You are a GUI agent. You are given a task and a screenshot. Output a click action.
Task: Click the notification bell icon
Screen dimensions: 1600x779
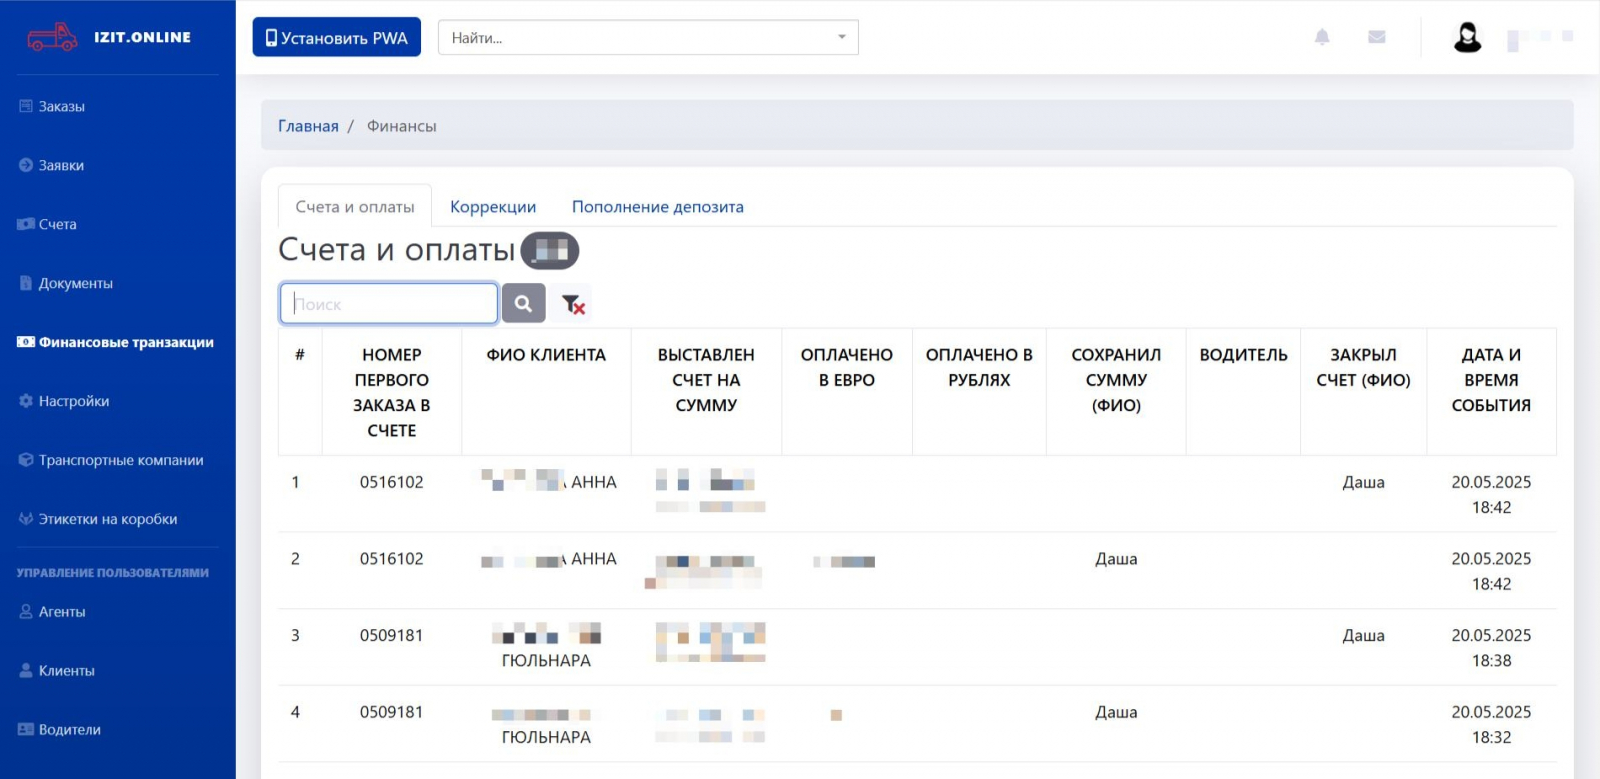1322,37
